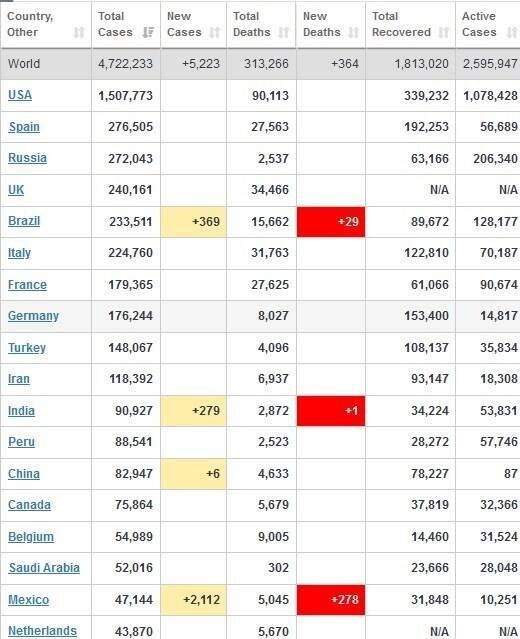Image resolution: width=520 pixels, height=639 pixels.
Task: Click the Total Recovered header text
Action: pyautogui.click(x=401, y=24)
